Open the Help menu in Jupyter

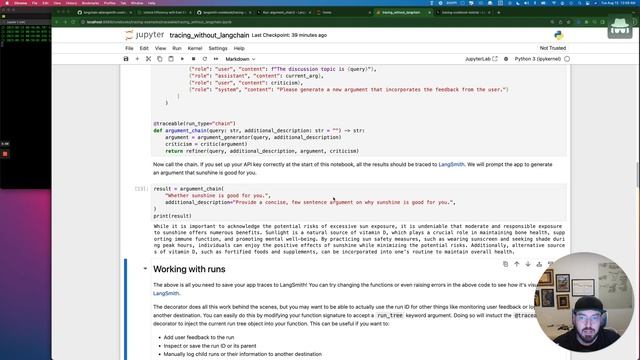pos(239,48)
